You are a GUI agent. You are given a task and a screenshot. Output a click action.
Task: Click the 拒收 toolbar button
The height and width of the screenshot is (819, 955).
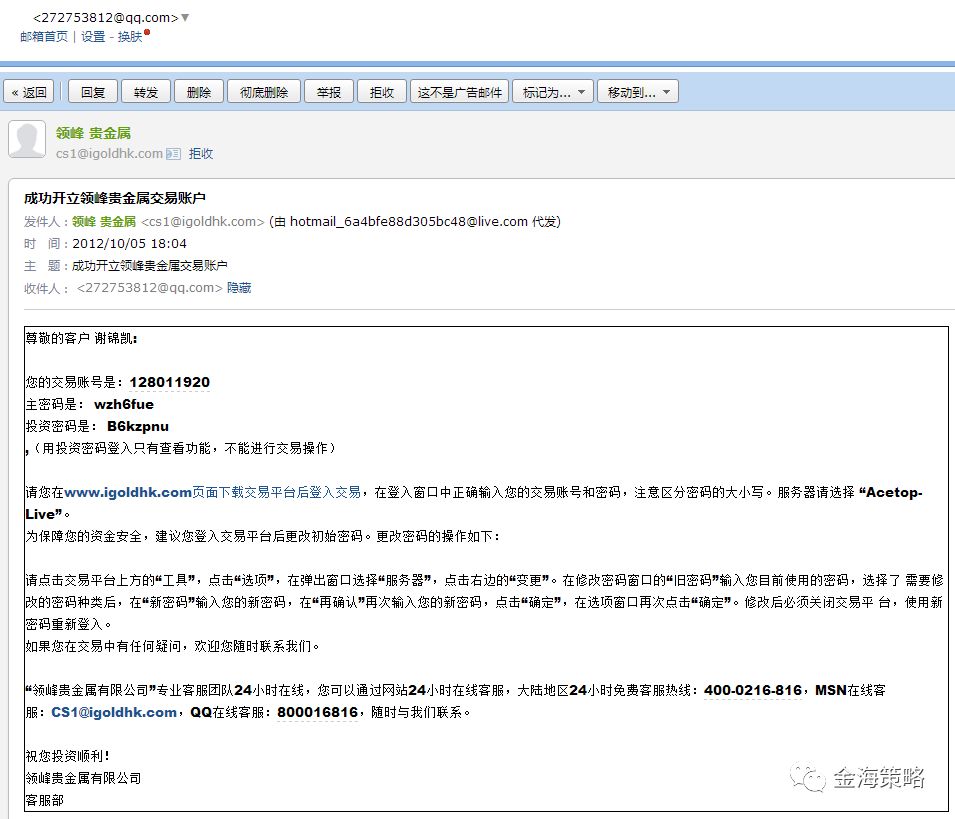(x=381, y=92)
